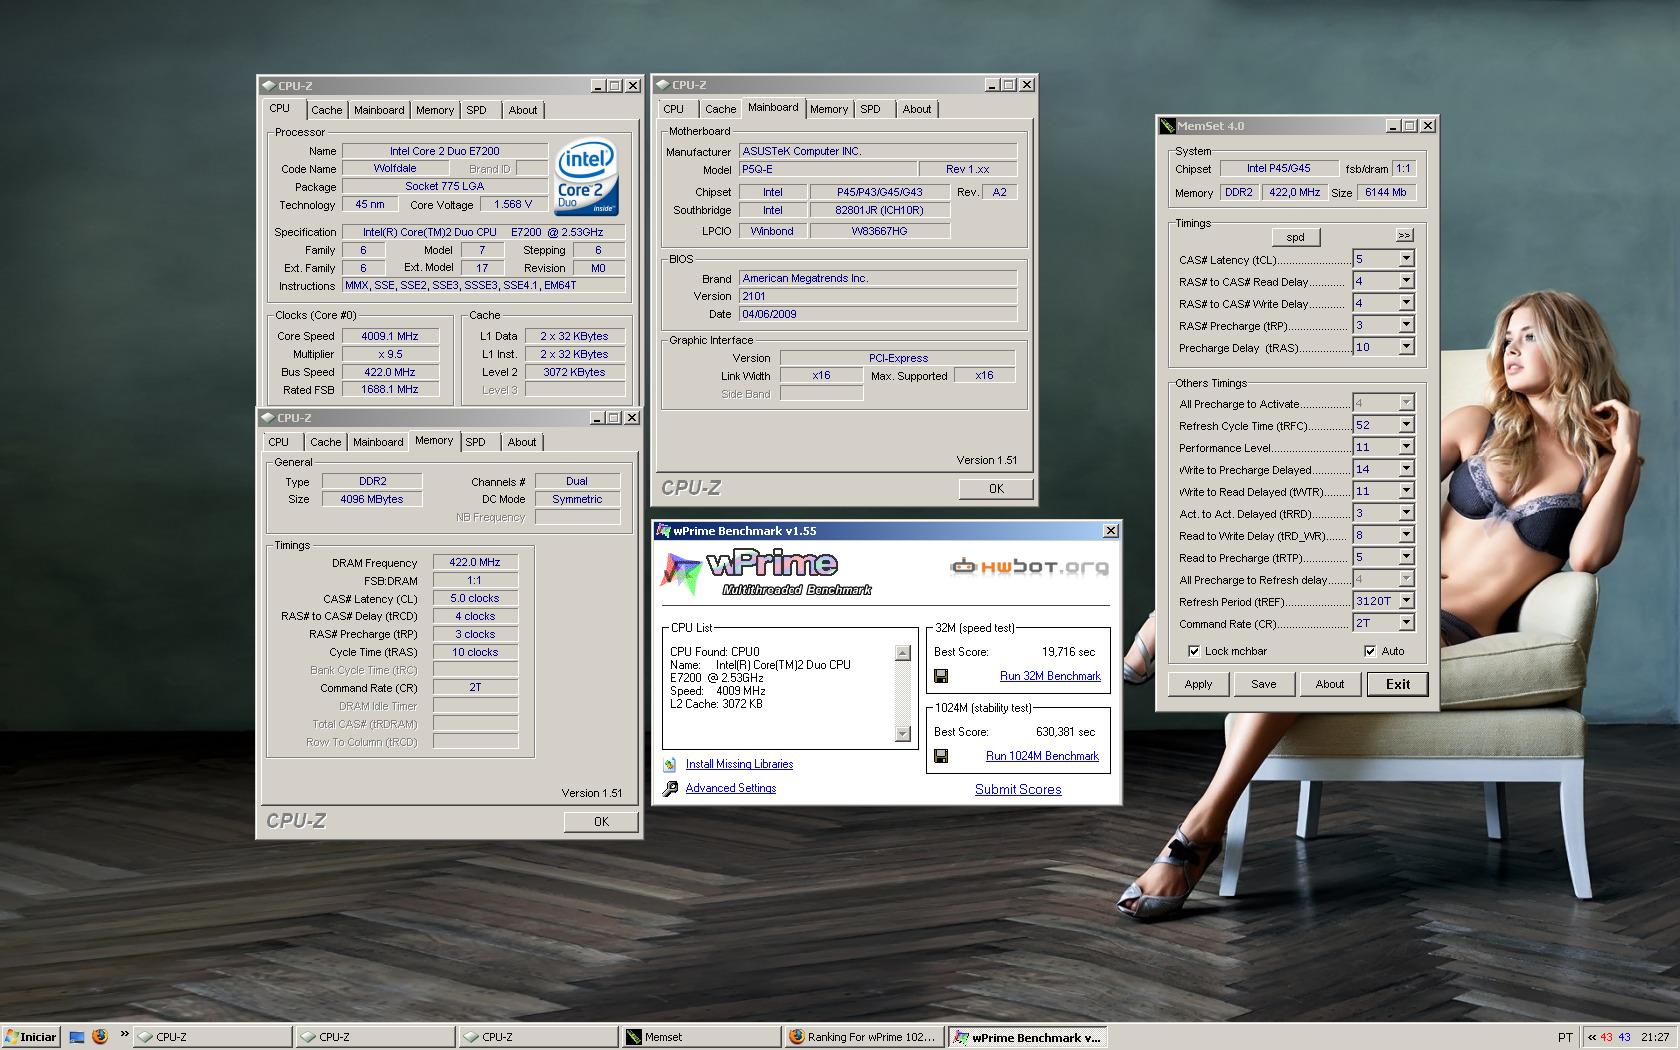Click Save in MemSet
This screenshot has height=1050, width=1680.
tap(1263, 684)
